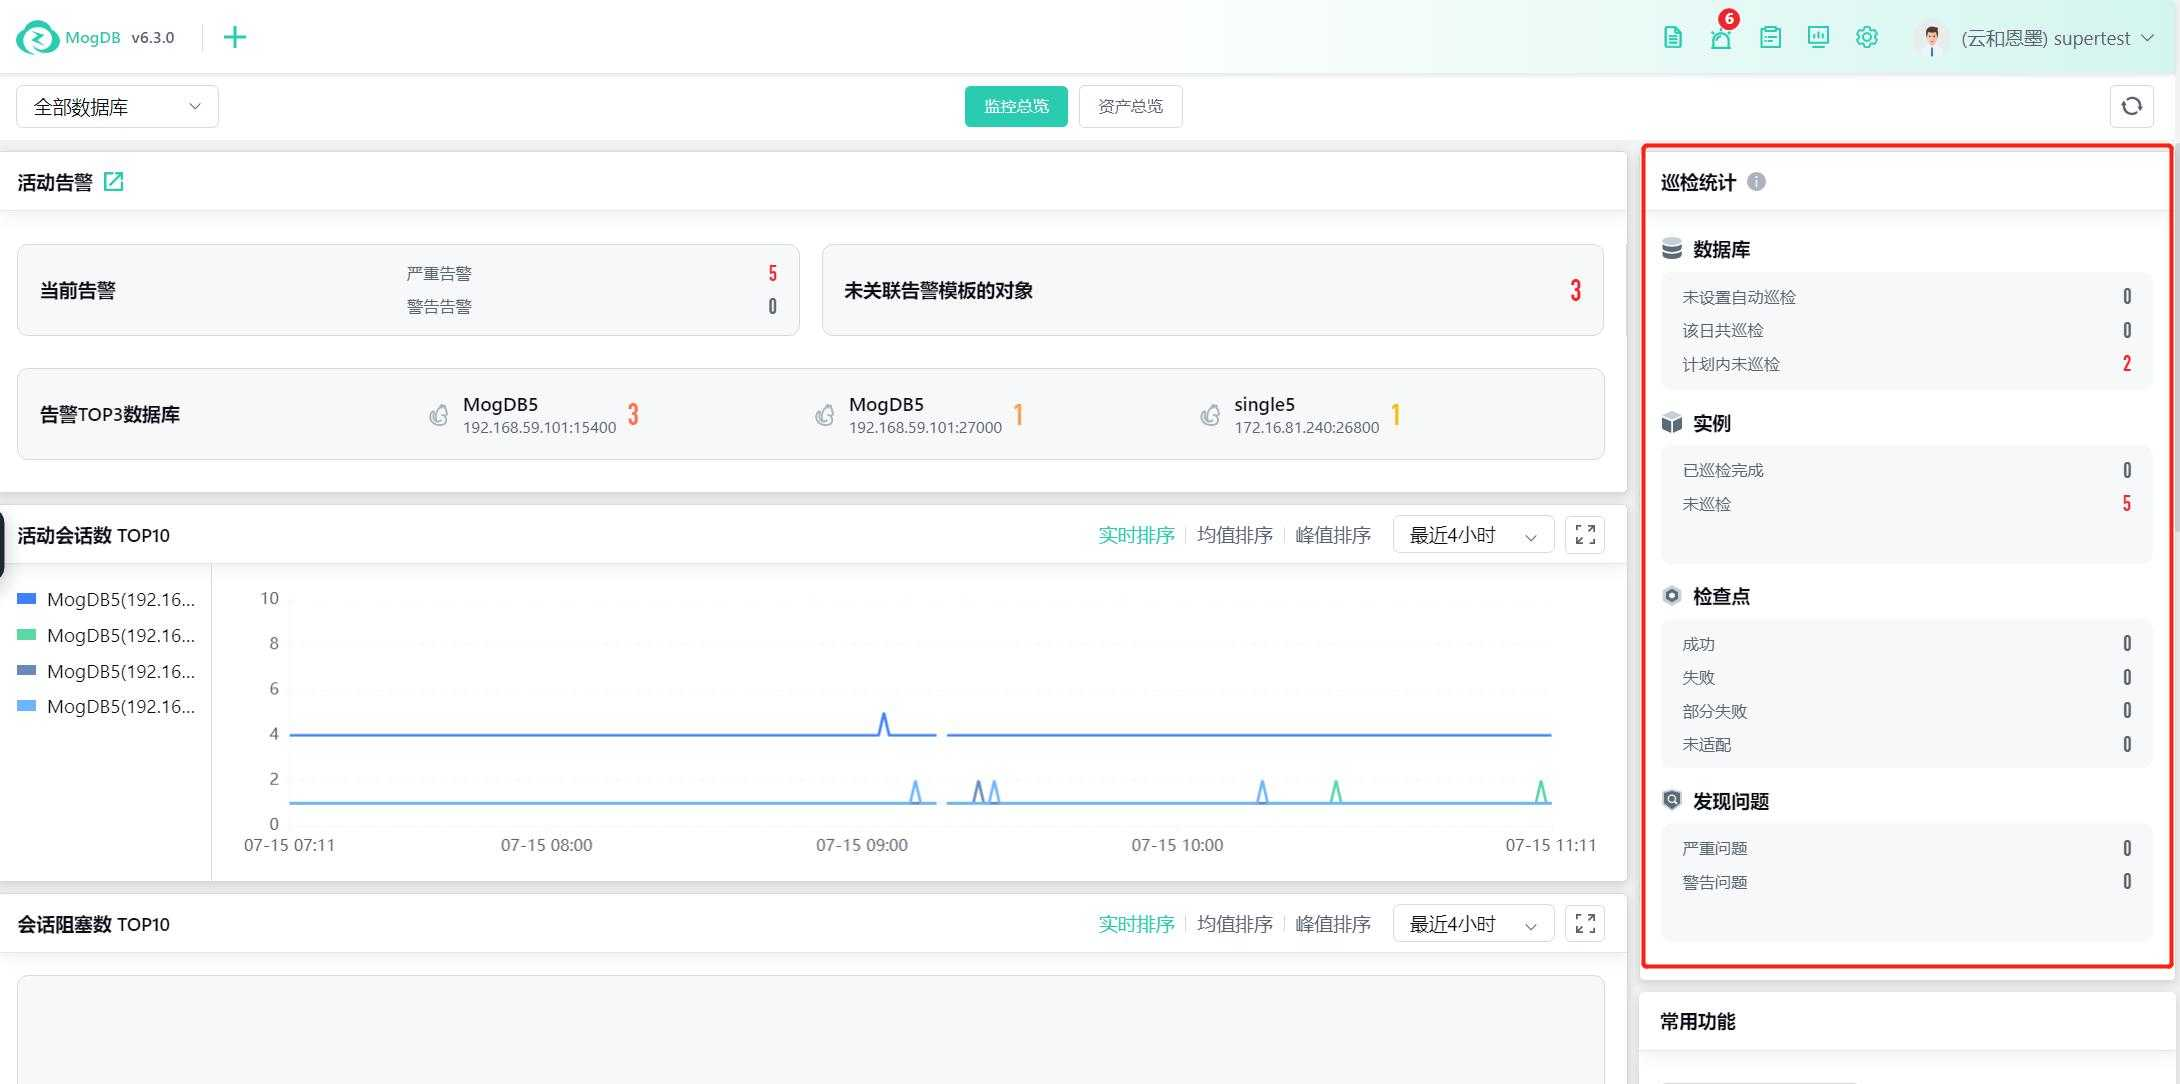Click the 部分失败 checkpoint row
Image resolution: width=2180 pixels, height=1084 pixels.
[1906, 711]
